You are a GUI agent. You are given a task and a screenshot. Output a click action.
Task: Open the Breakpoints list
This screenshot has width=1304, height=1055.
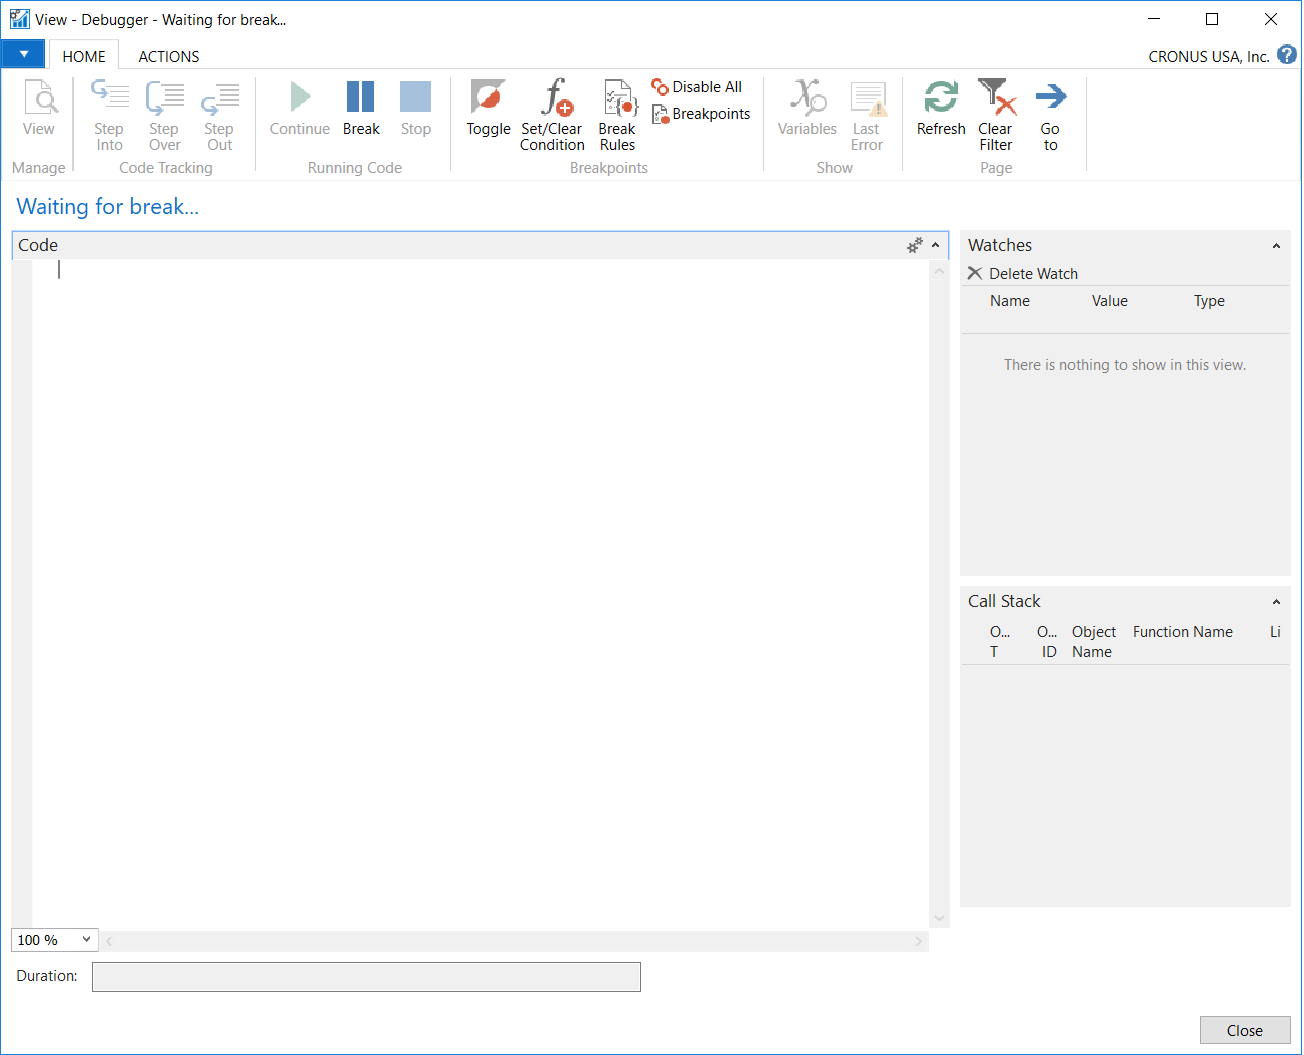[x=701, y=114]
